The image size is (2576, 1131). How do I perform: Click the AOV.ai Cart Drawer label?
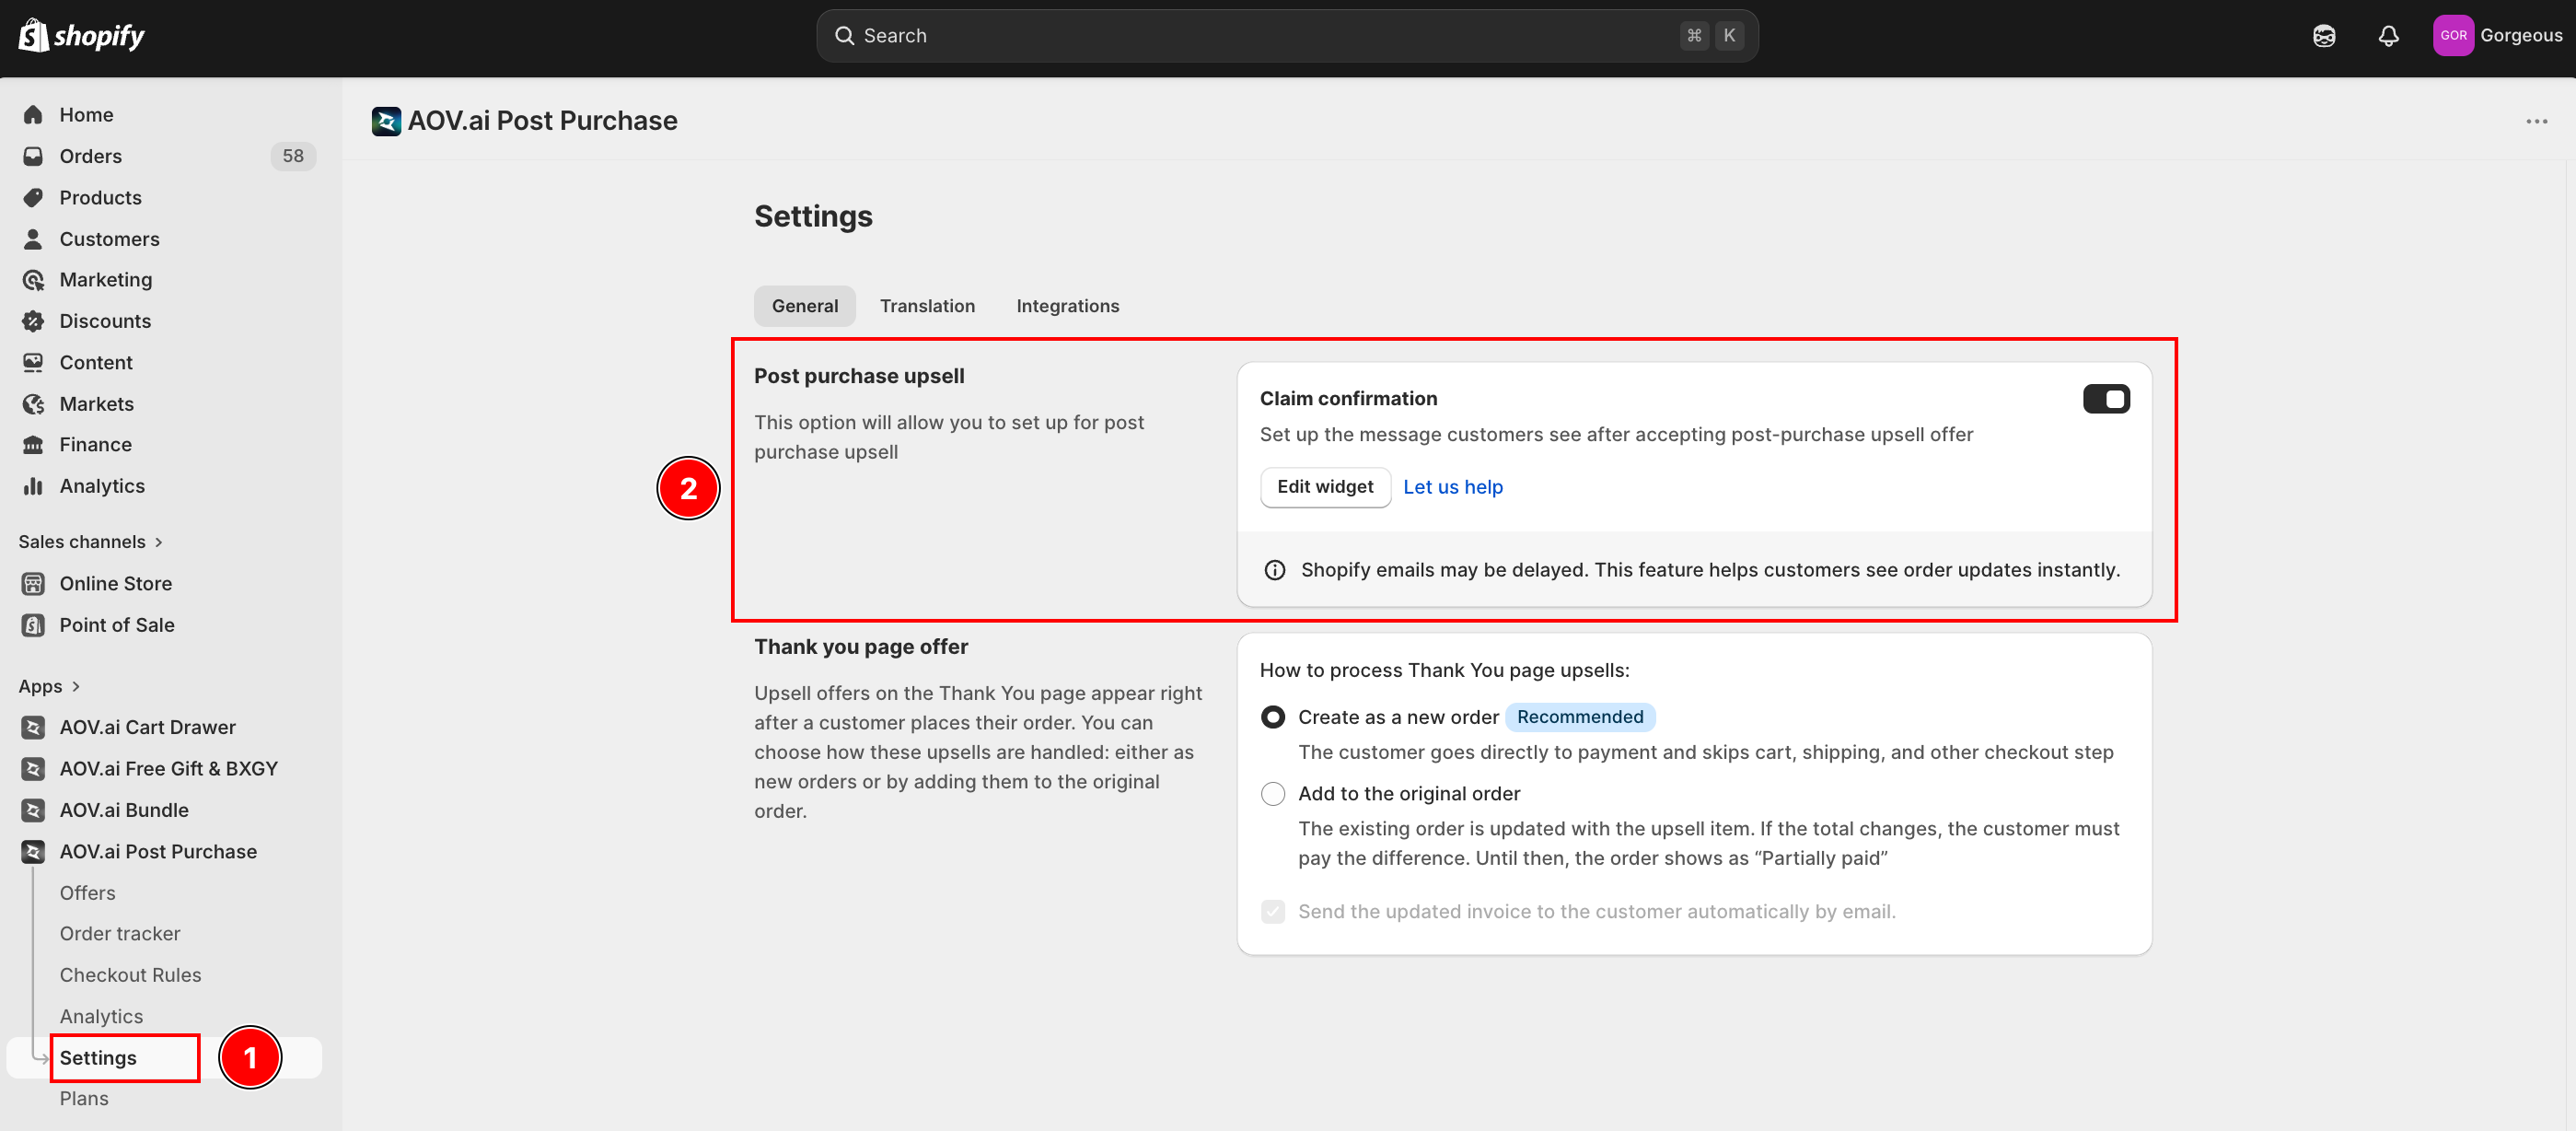(148, 727)
